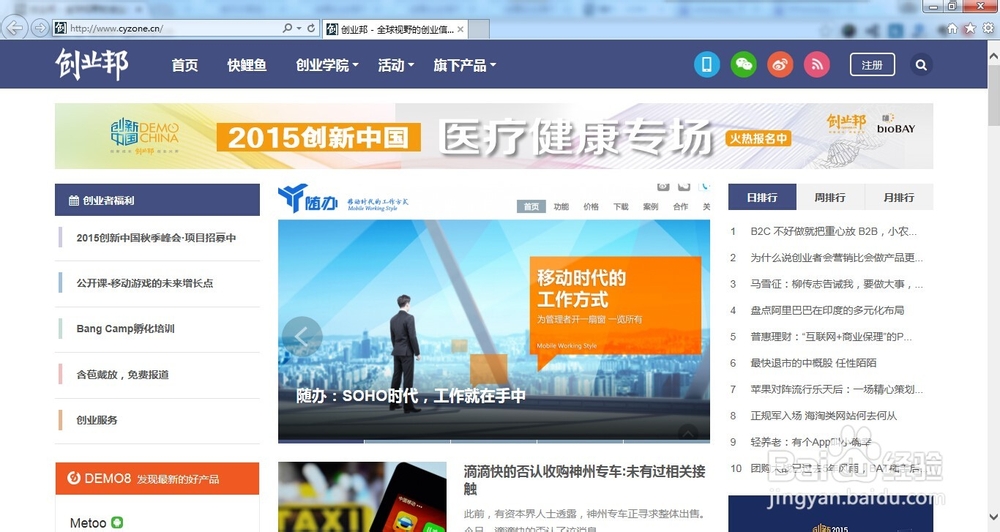Image resolution: width=1000 pixels, height=532 pixels.
Task: Open the DEMO8 发现最新的好产品 header
Action: 157,478
